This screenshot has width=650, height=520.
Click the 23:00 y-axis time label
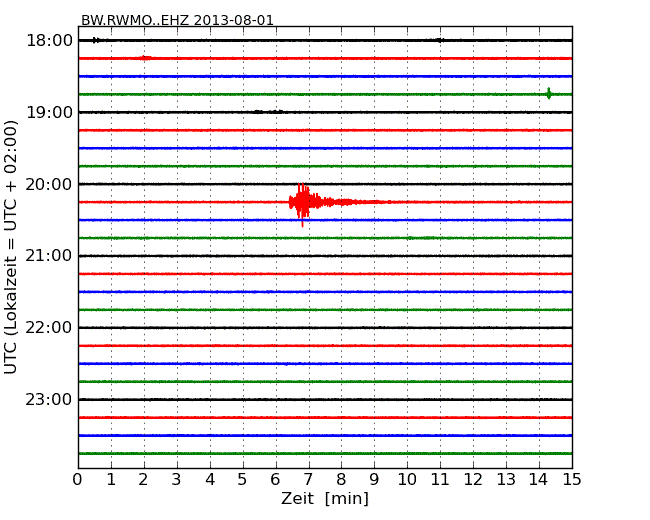coord(49,399)
